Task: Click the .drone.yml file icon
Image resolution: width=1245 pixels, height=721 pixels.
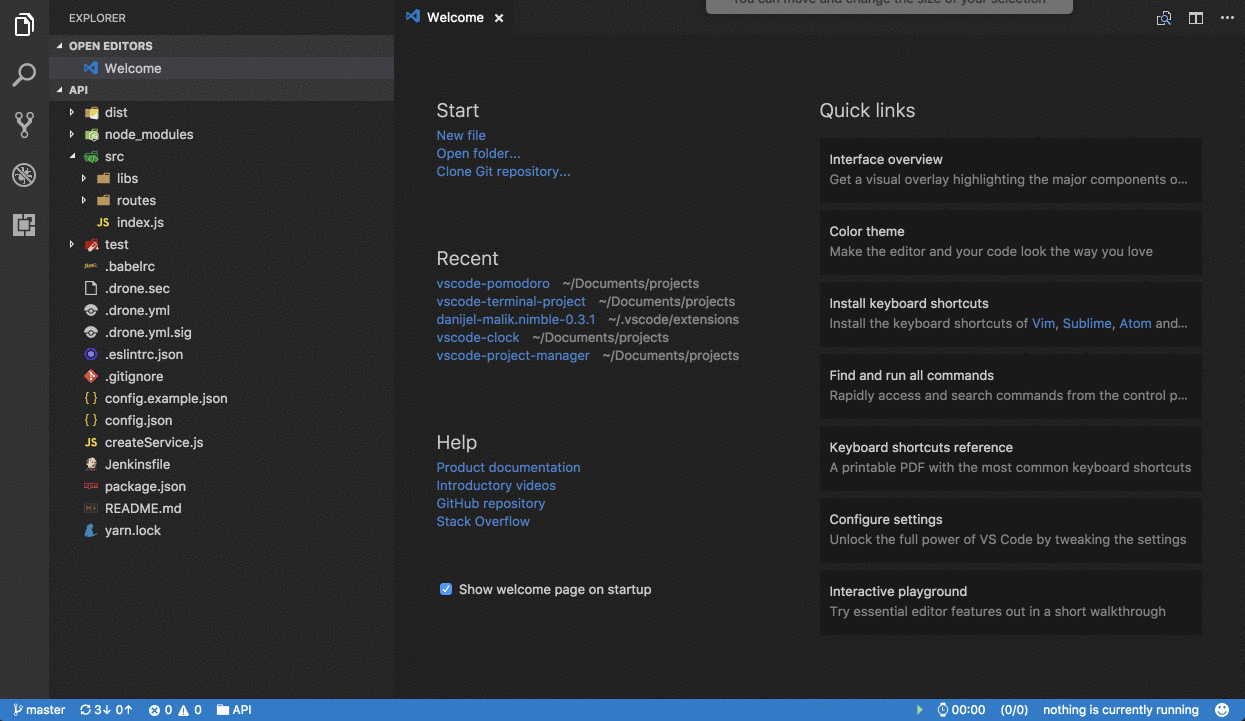Action: [x=91, y=310]
